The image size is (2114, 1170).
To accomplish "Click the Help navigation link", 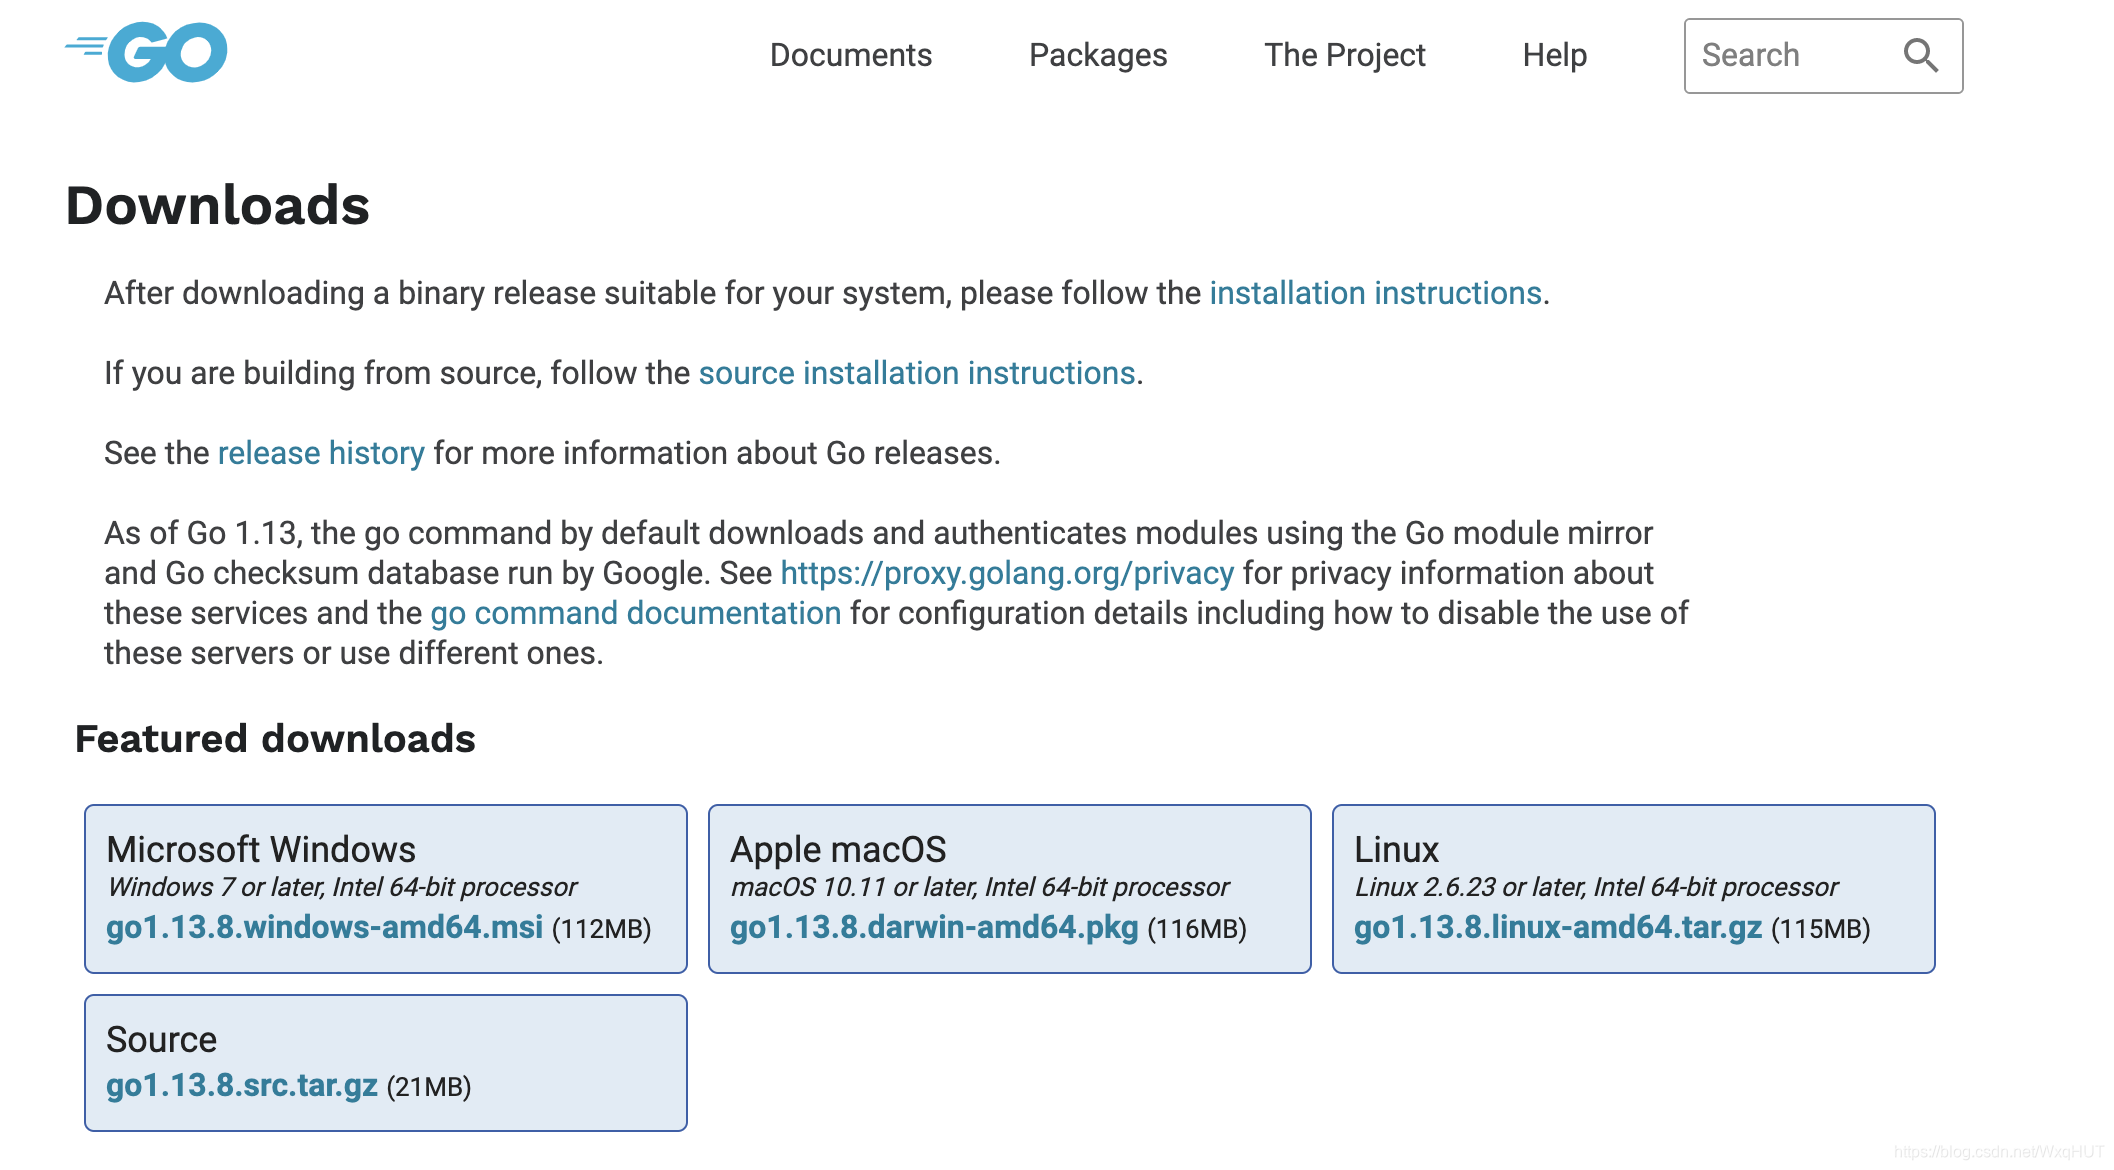I will coord(1554,55).
